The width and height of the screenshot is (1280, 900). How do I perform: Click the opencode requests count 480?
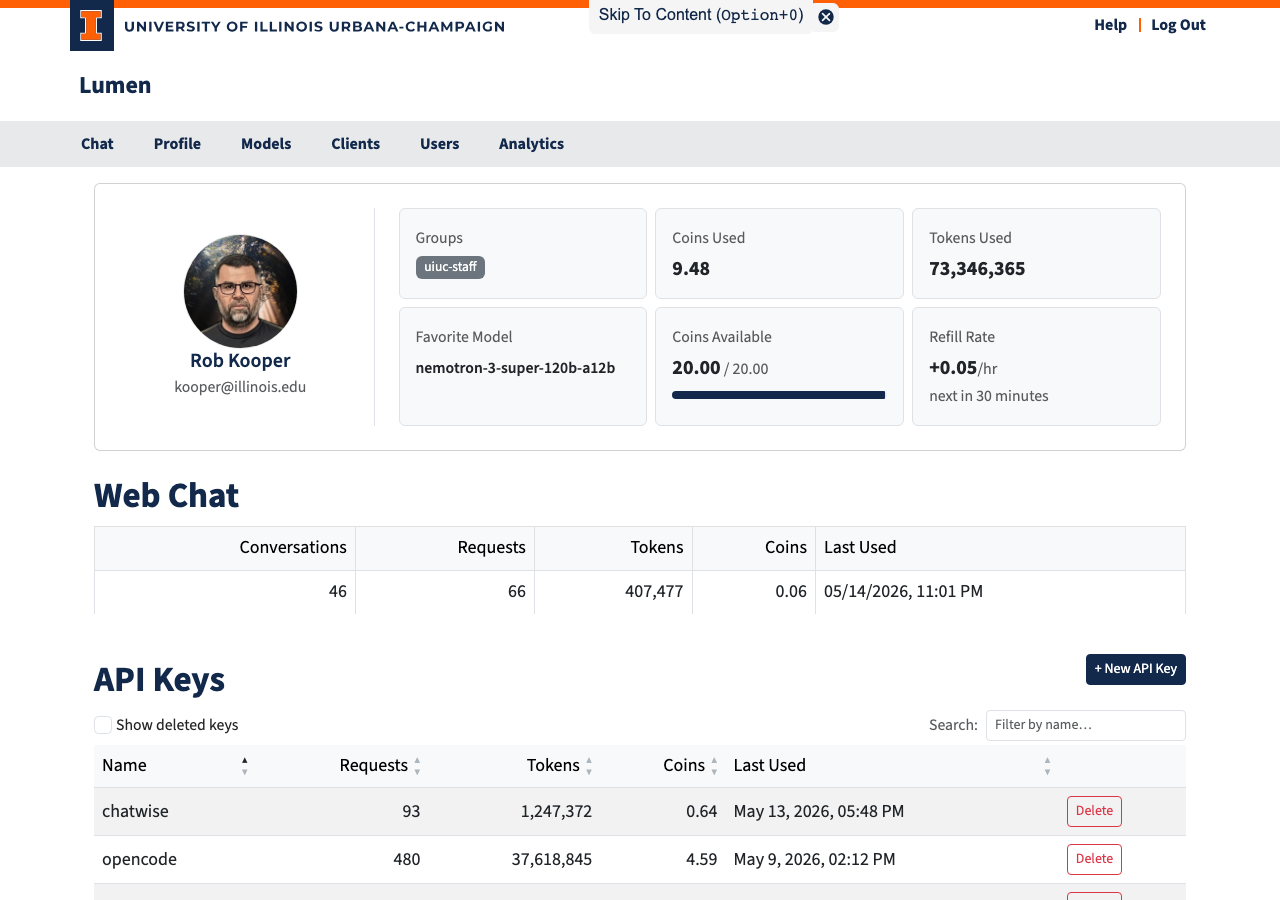(407, 859)
